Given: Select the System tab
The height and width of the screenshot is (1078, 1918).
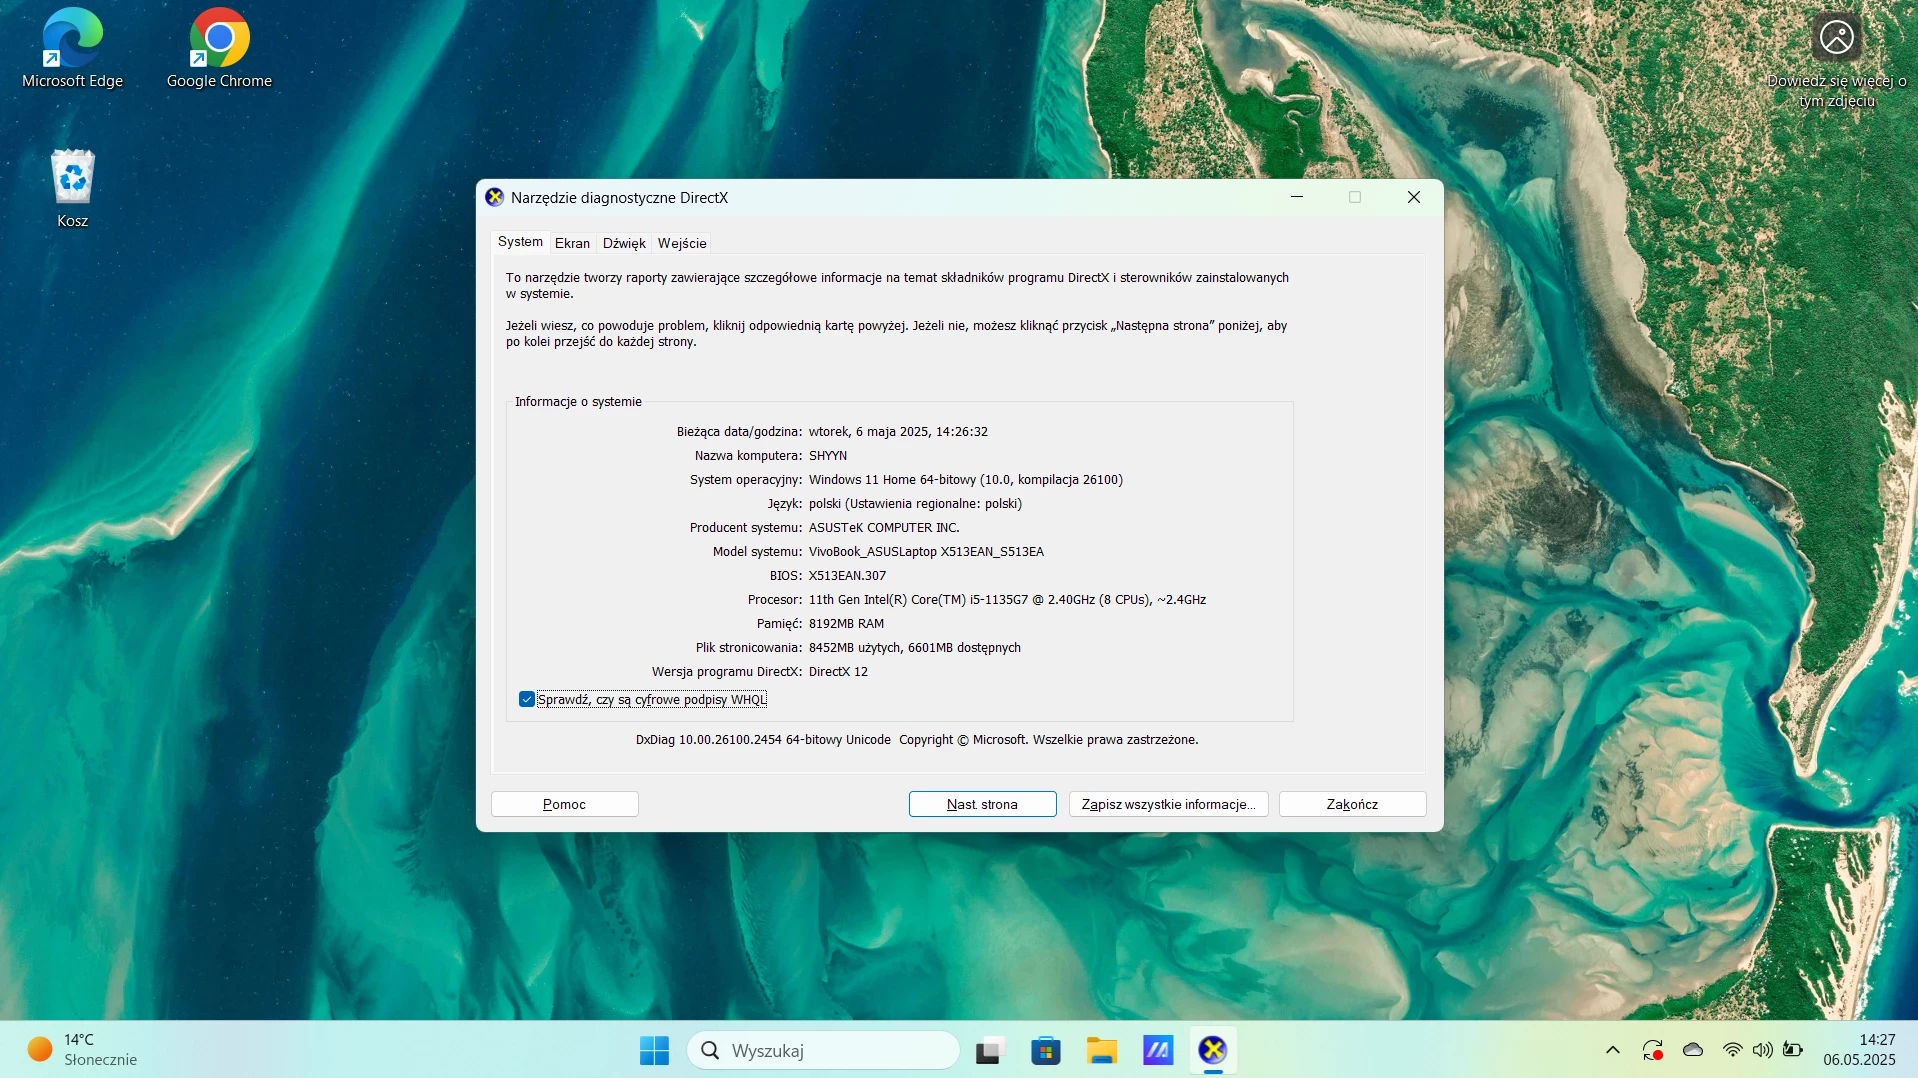Looking at the screenshot, I should (520, 242).
